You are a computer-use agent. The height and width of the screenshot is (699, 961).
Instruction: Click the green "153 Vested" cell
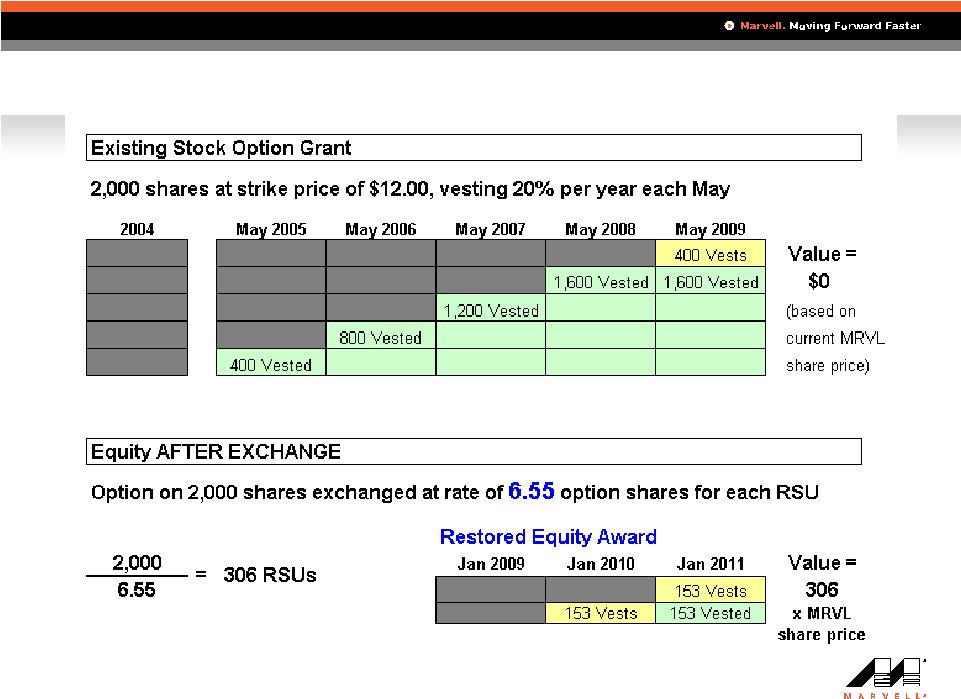coord(710,613)
